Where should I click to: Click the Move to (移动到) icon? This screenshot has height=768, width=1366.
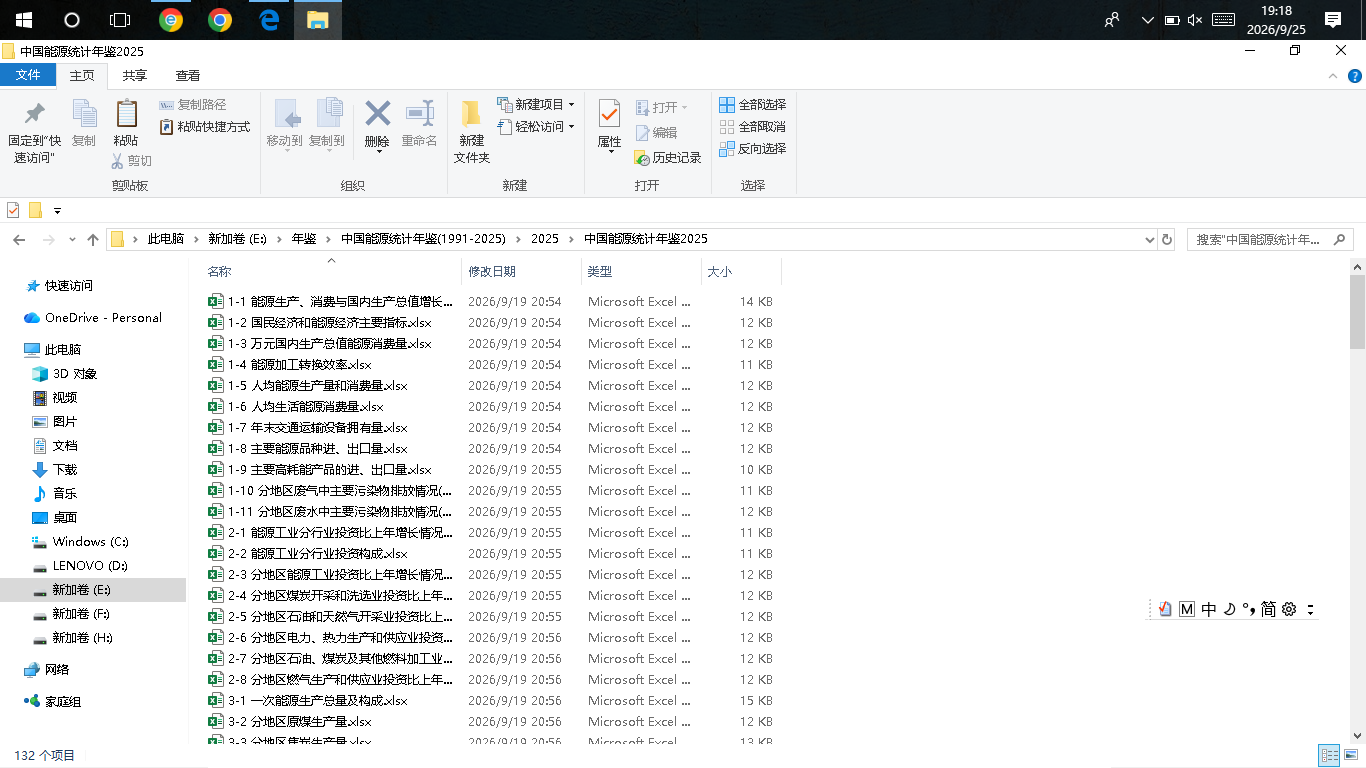286,113
